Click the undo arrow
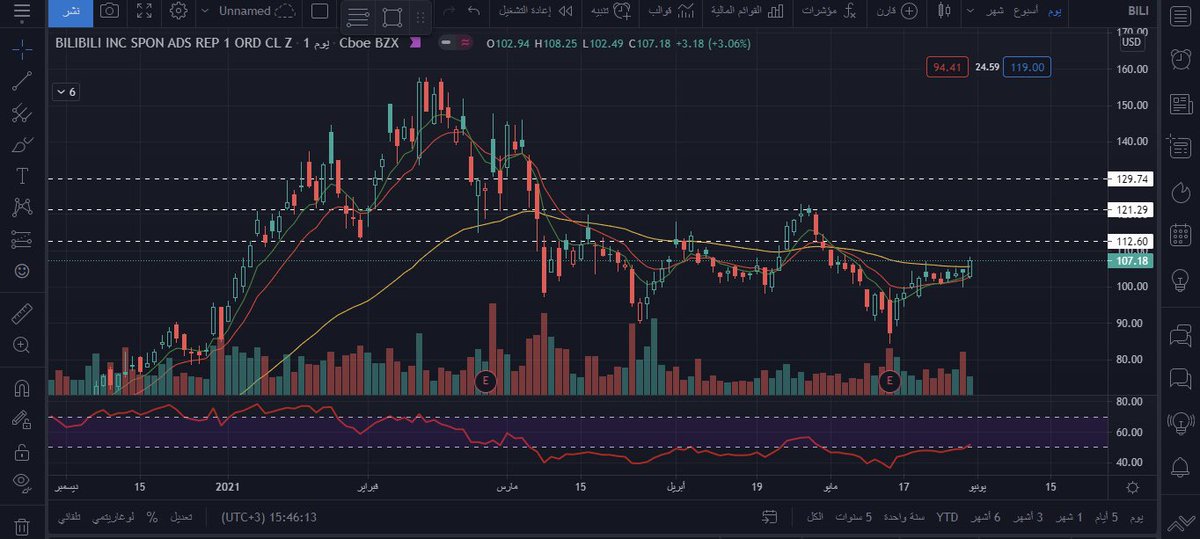 coord(473,11)
